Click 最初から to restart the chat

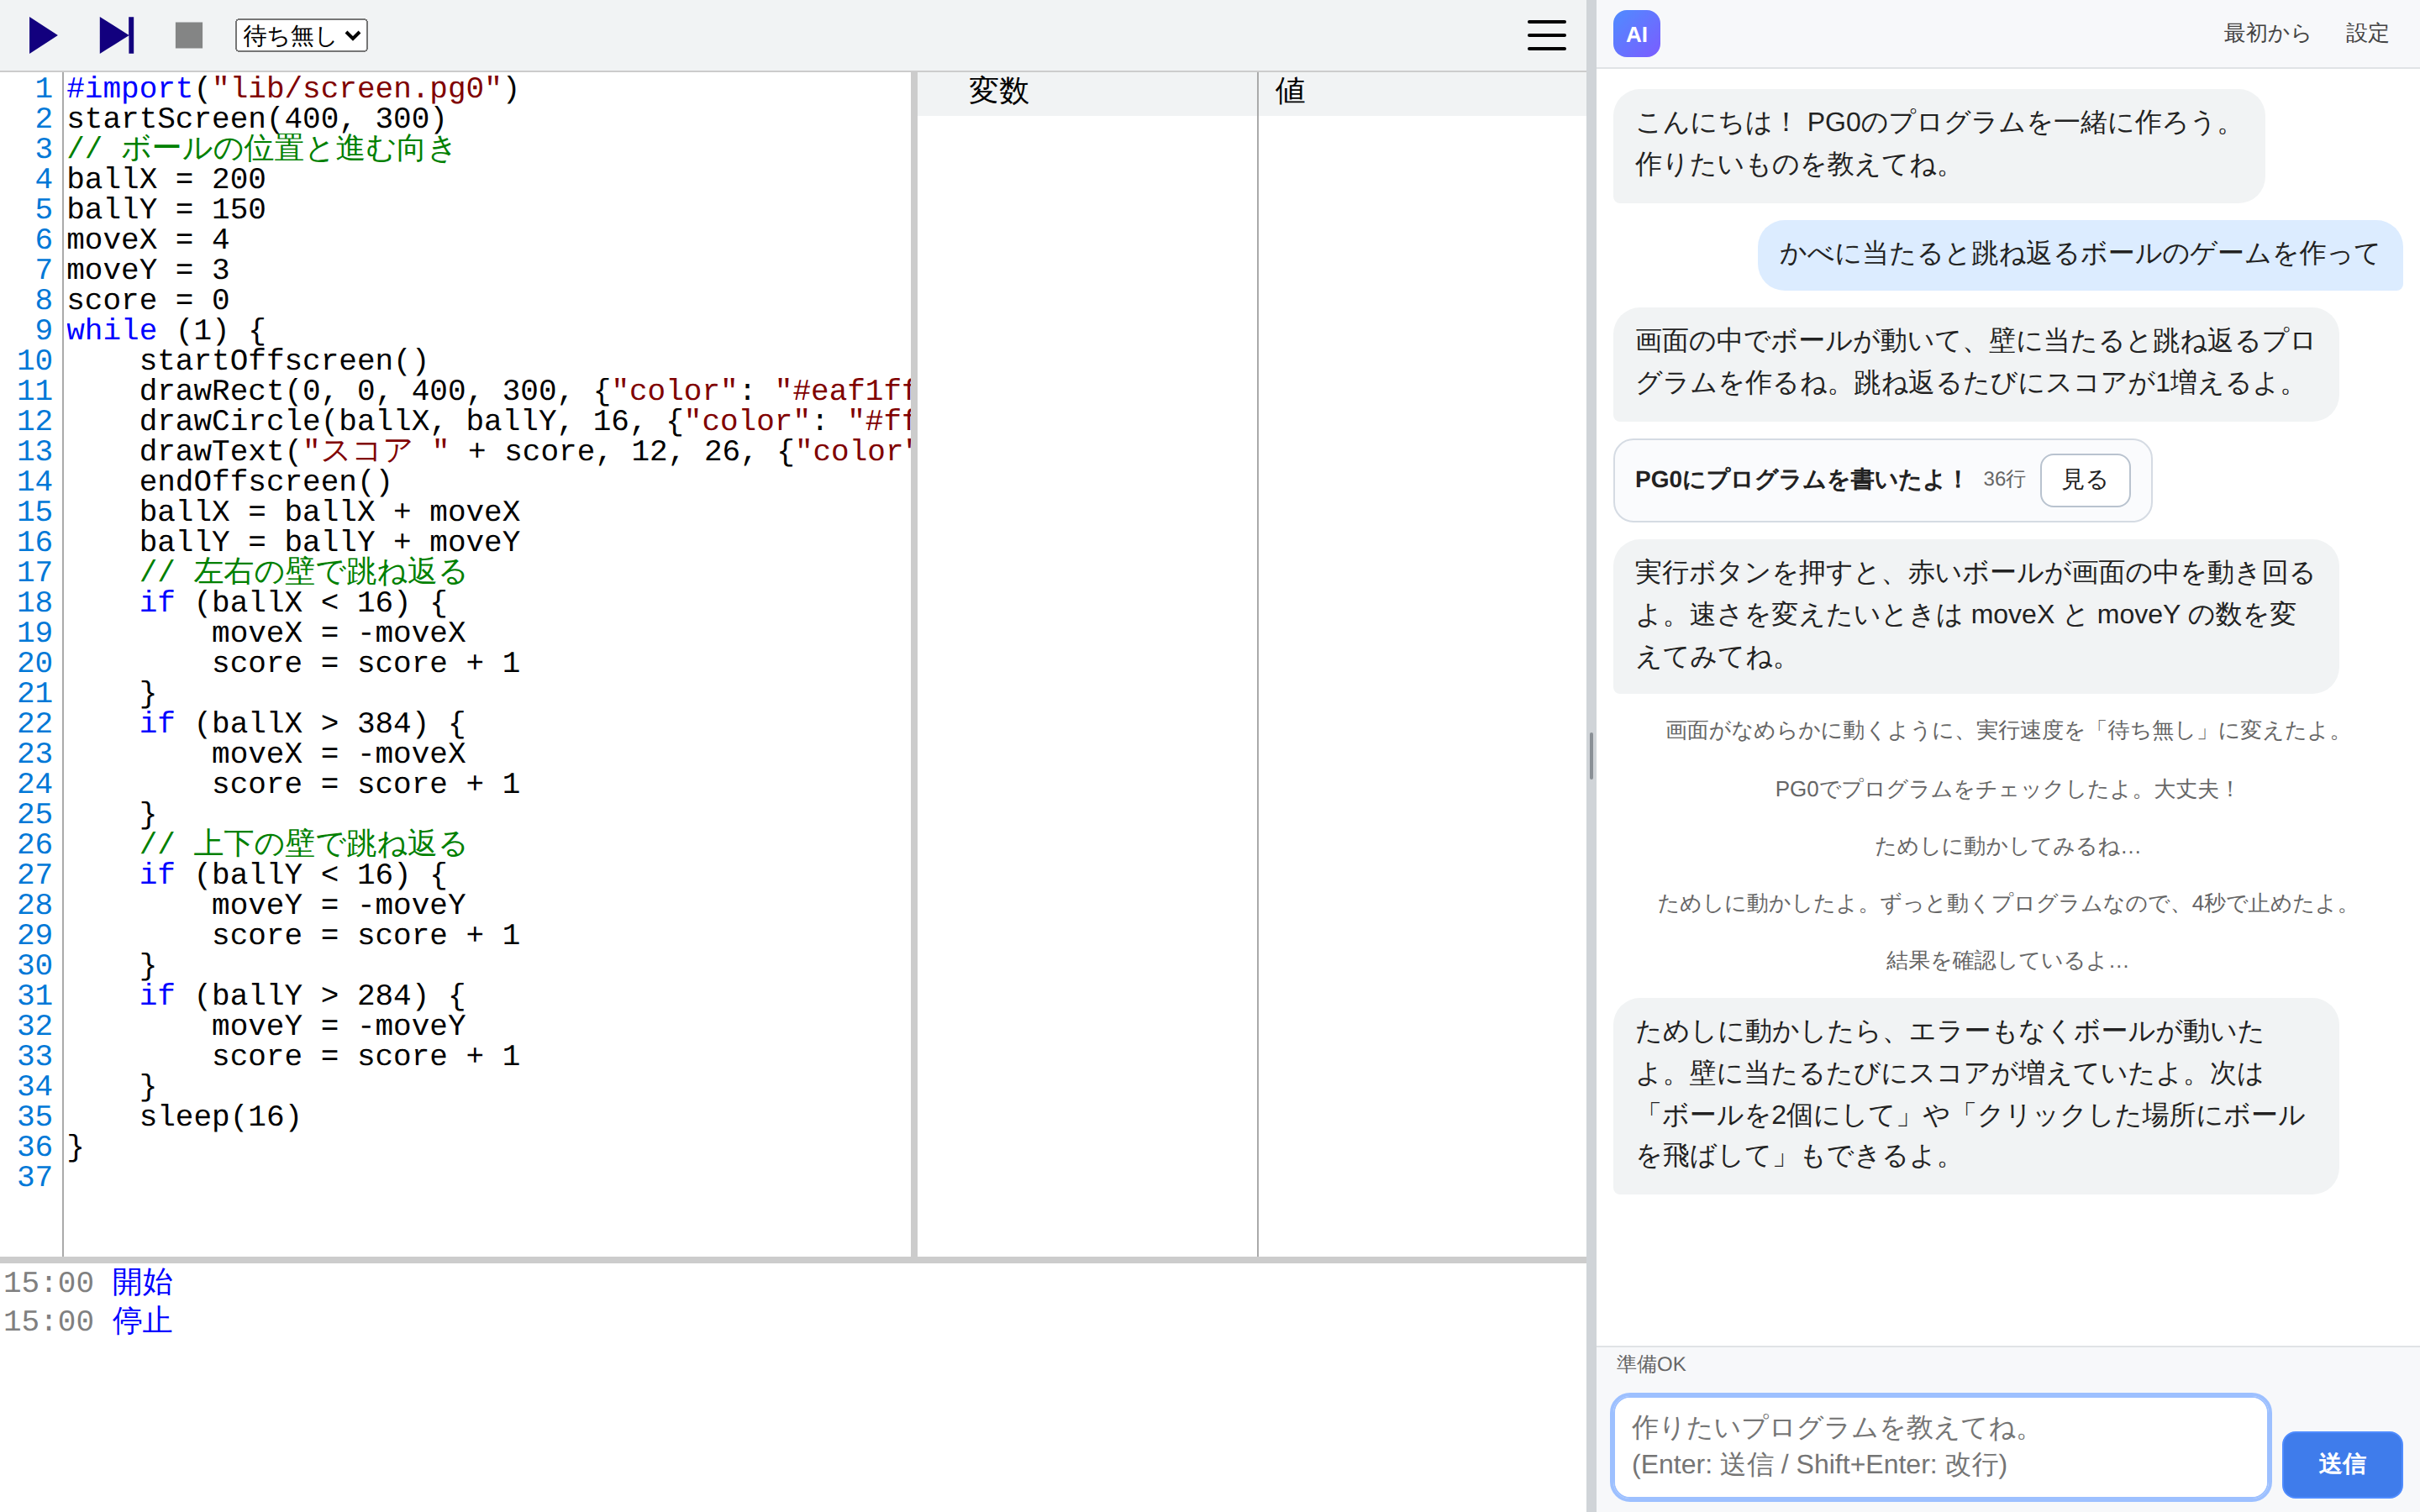tap(2266, 33)
